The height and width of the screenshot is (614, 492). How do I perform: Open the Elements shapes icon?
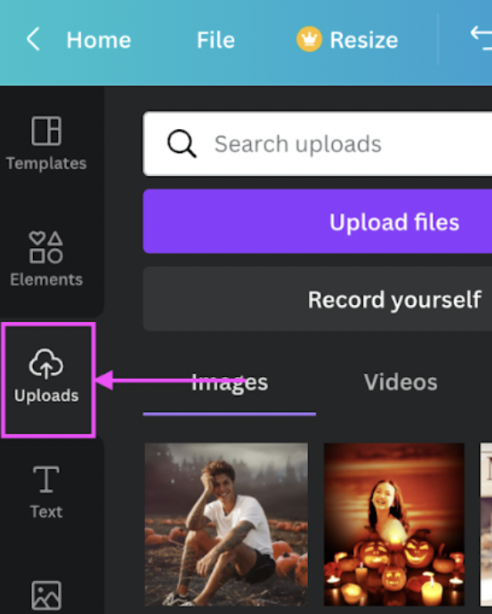click(46, 247)
